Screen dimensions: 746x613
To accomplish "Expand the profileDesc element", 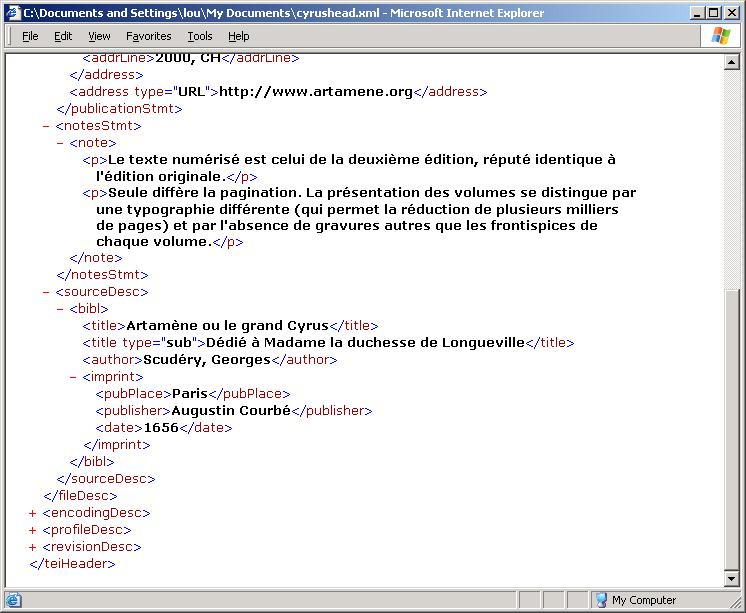I will tap(33, 530).
